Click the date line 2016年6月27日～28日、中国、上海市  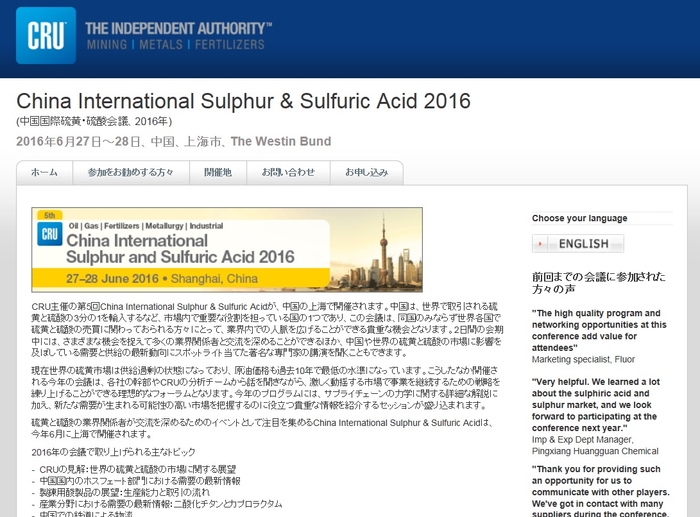click(119, 142)
